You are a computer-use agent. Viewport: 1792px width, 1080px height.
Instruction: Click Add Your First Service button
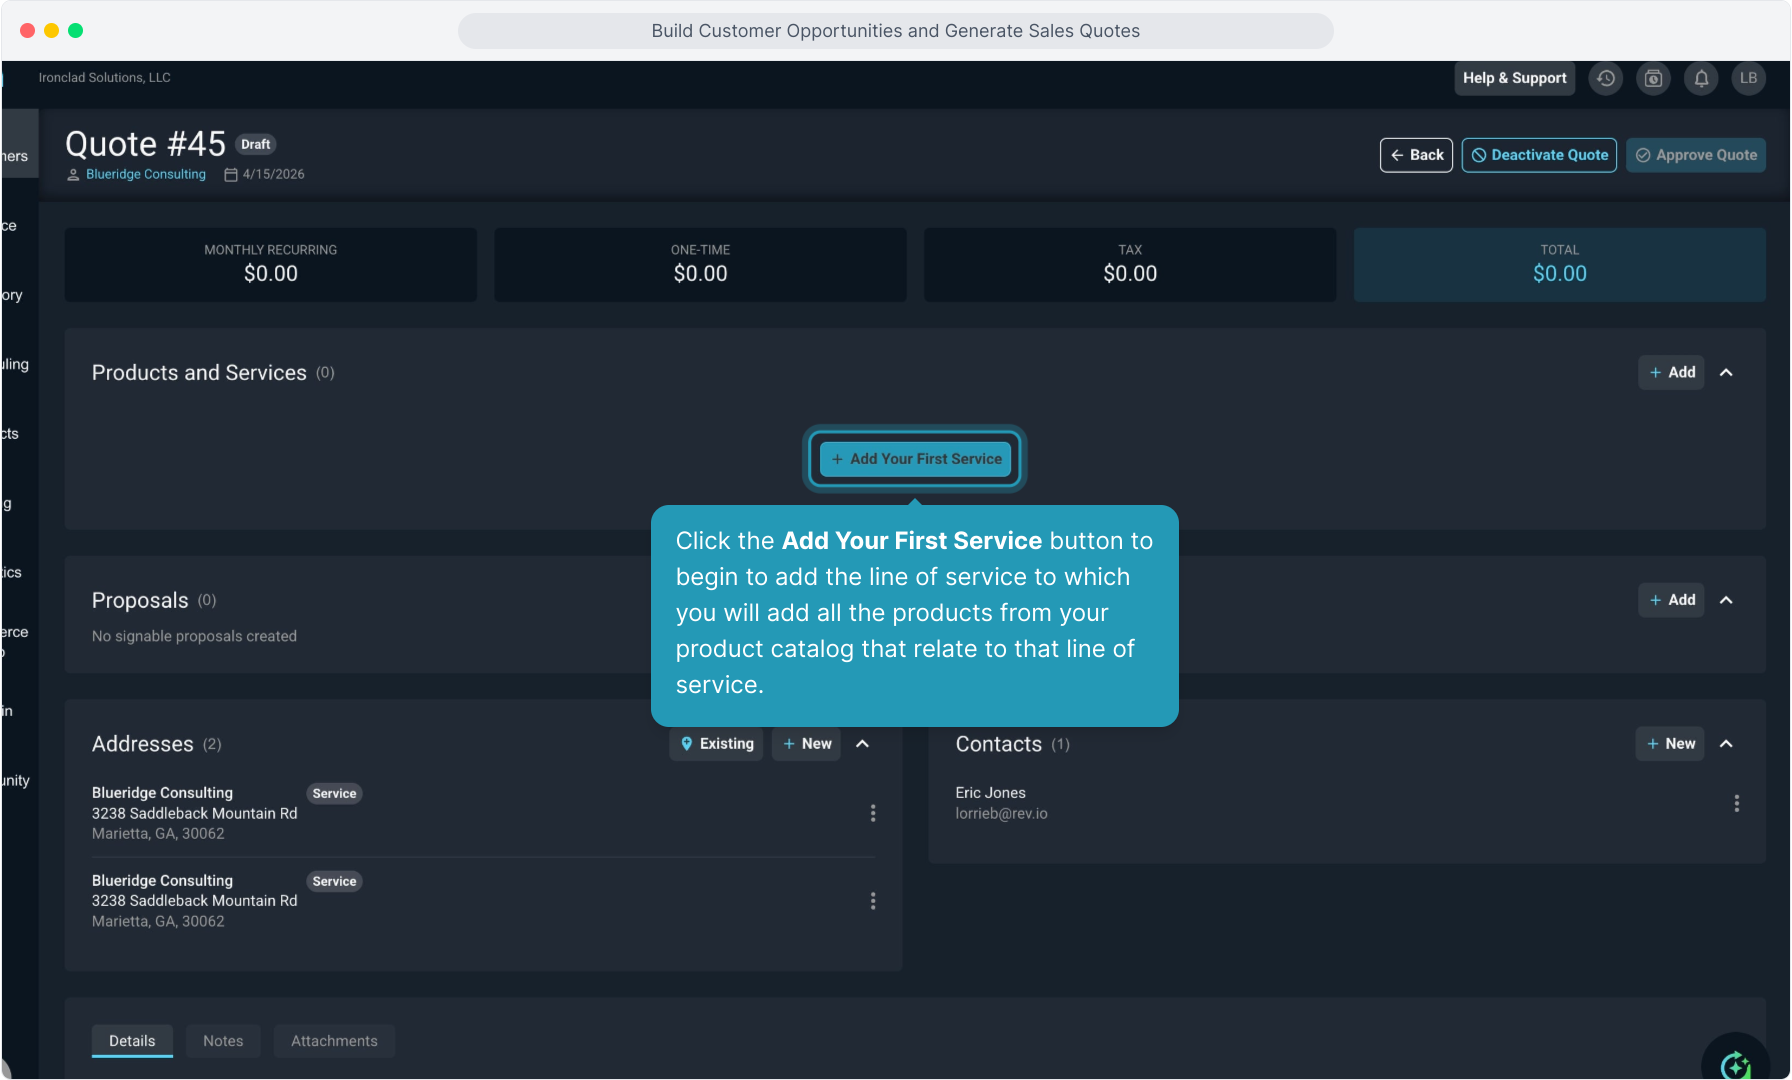tap(915, 459)
